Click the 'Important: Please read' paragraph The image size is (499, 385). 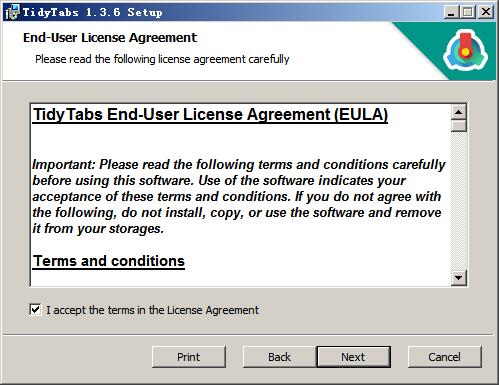pyautogui.click(x=239, y=196)
